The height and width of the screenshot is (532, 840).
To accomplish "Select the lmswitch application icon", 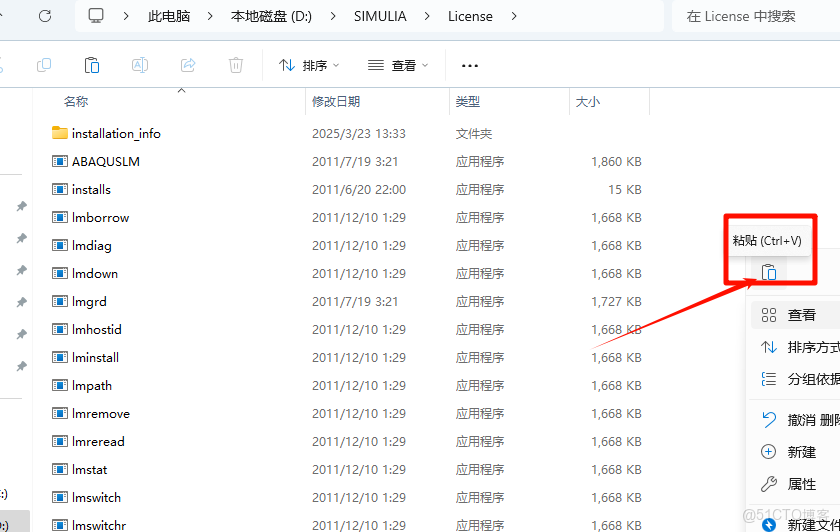I will [x=59, y=497].
